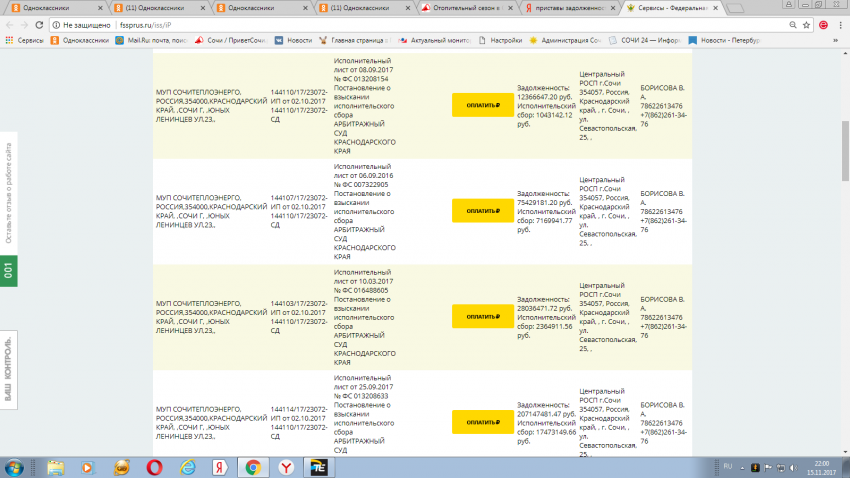The height and width of the screenshot is (478, 850).
Task: Click the red extension icon in the toolbar
Action: coord(823,24)
